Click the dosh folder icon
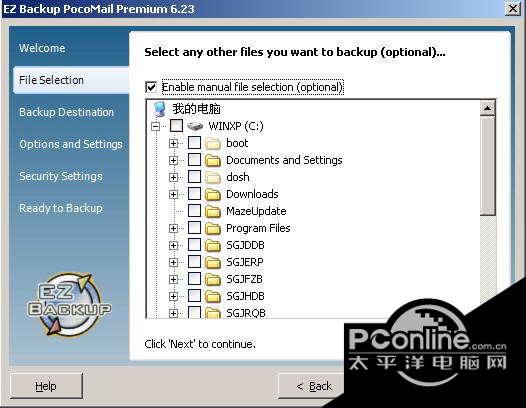The width and height of the screenshot is (526, 408). [213, 177]
